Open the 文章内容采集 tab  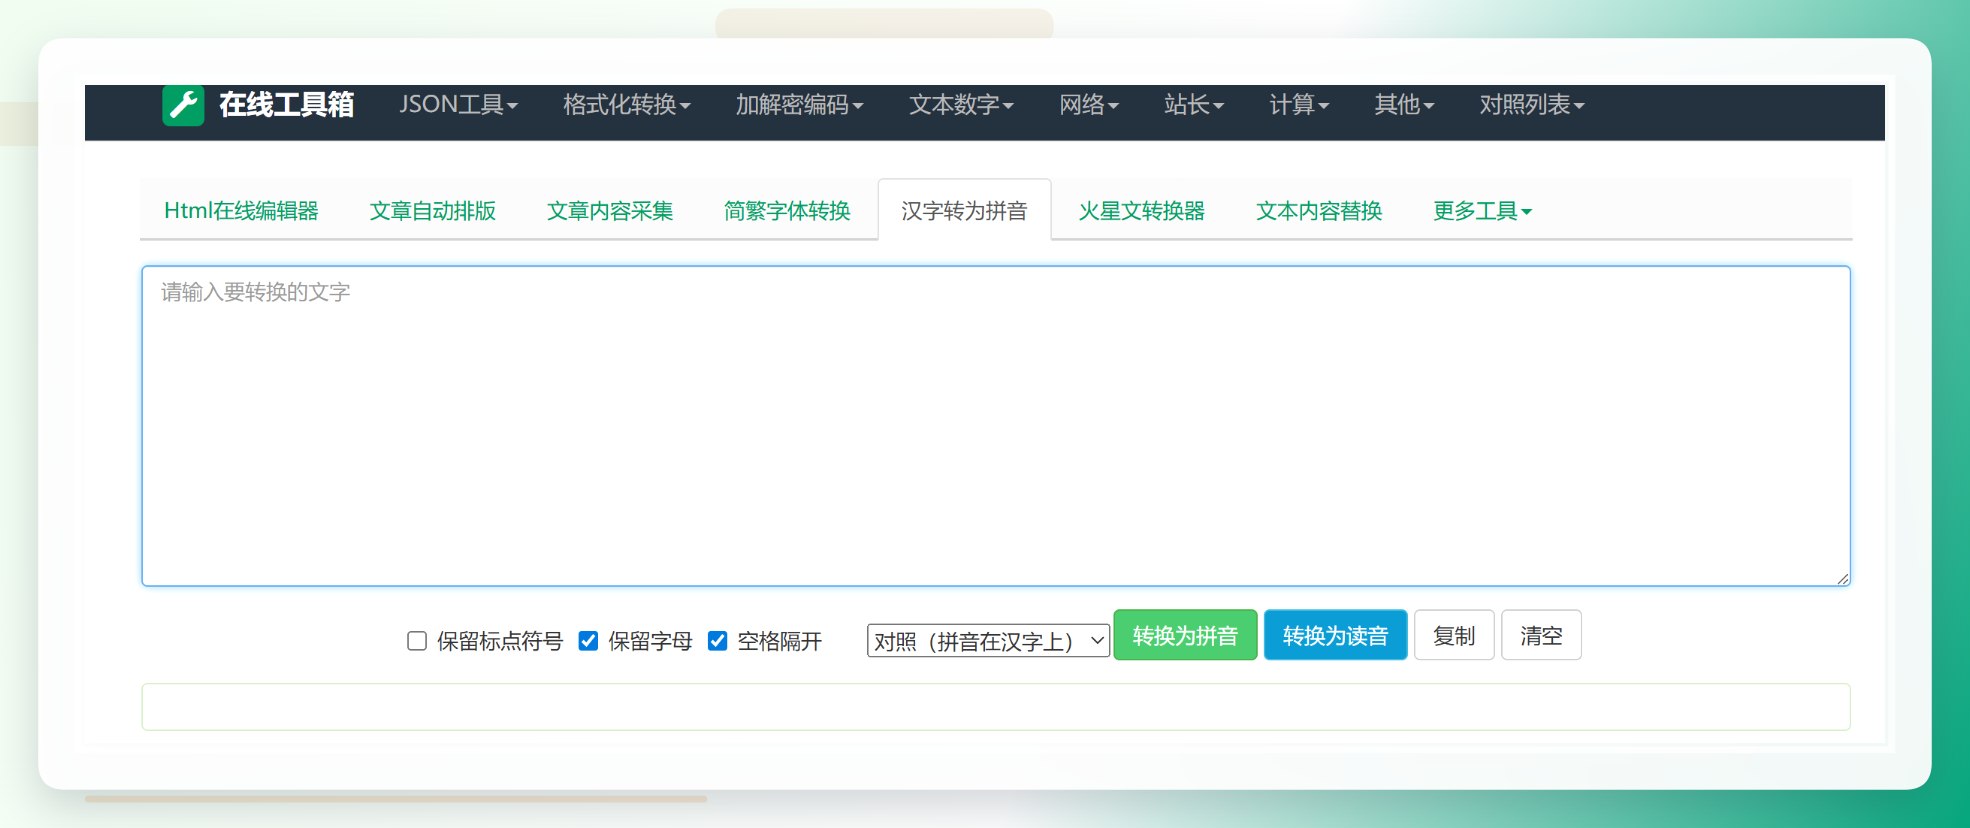[x=610, y=211]
